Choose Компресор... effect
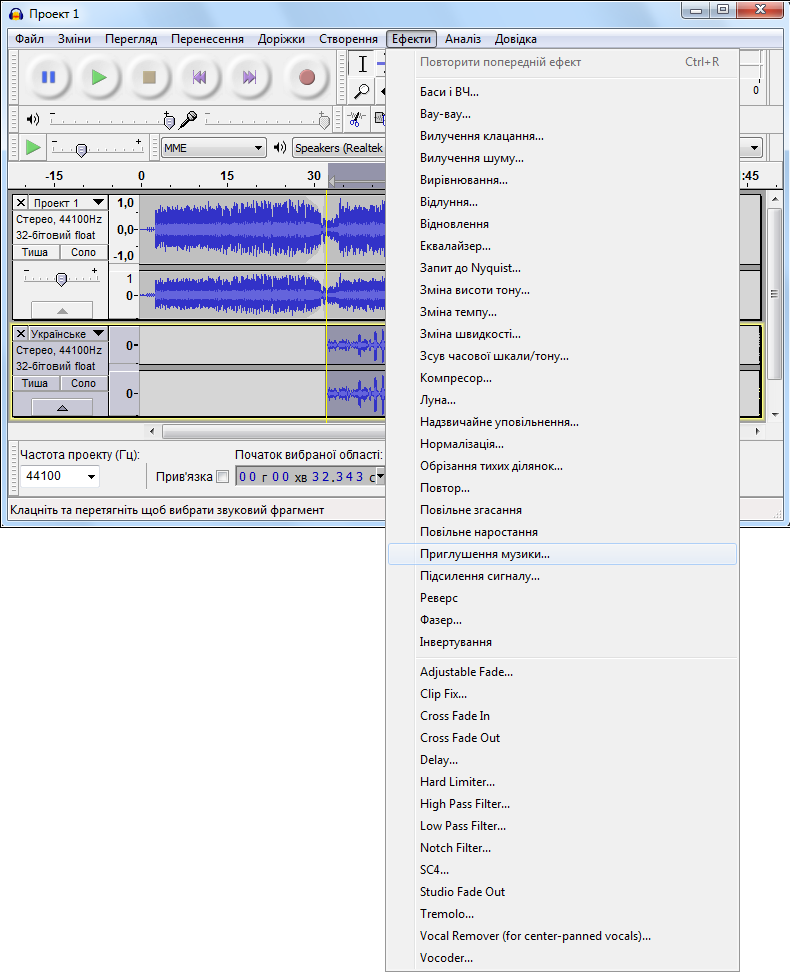 [562, 378]
